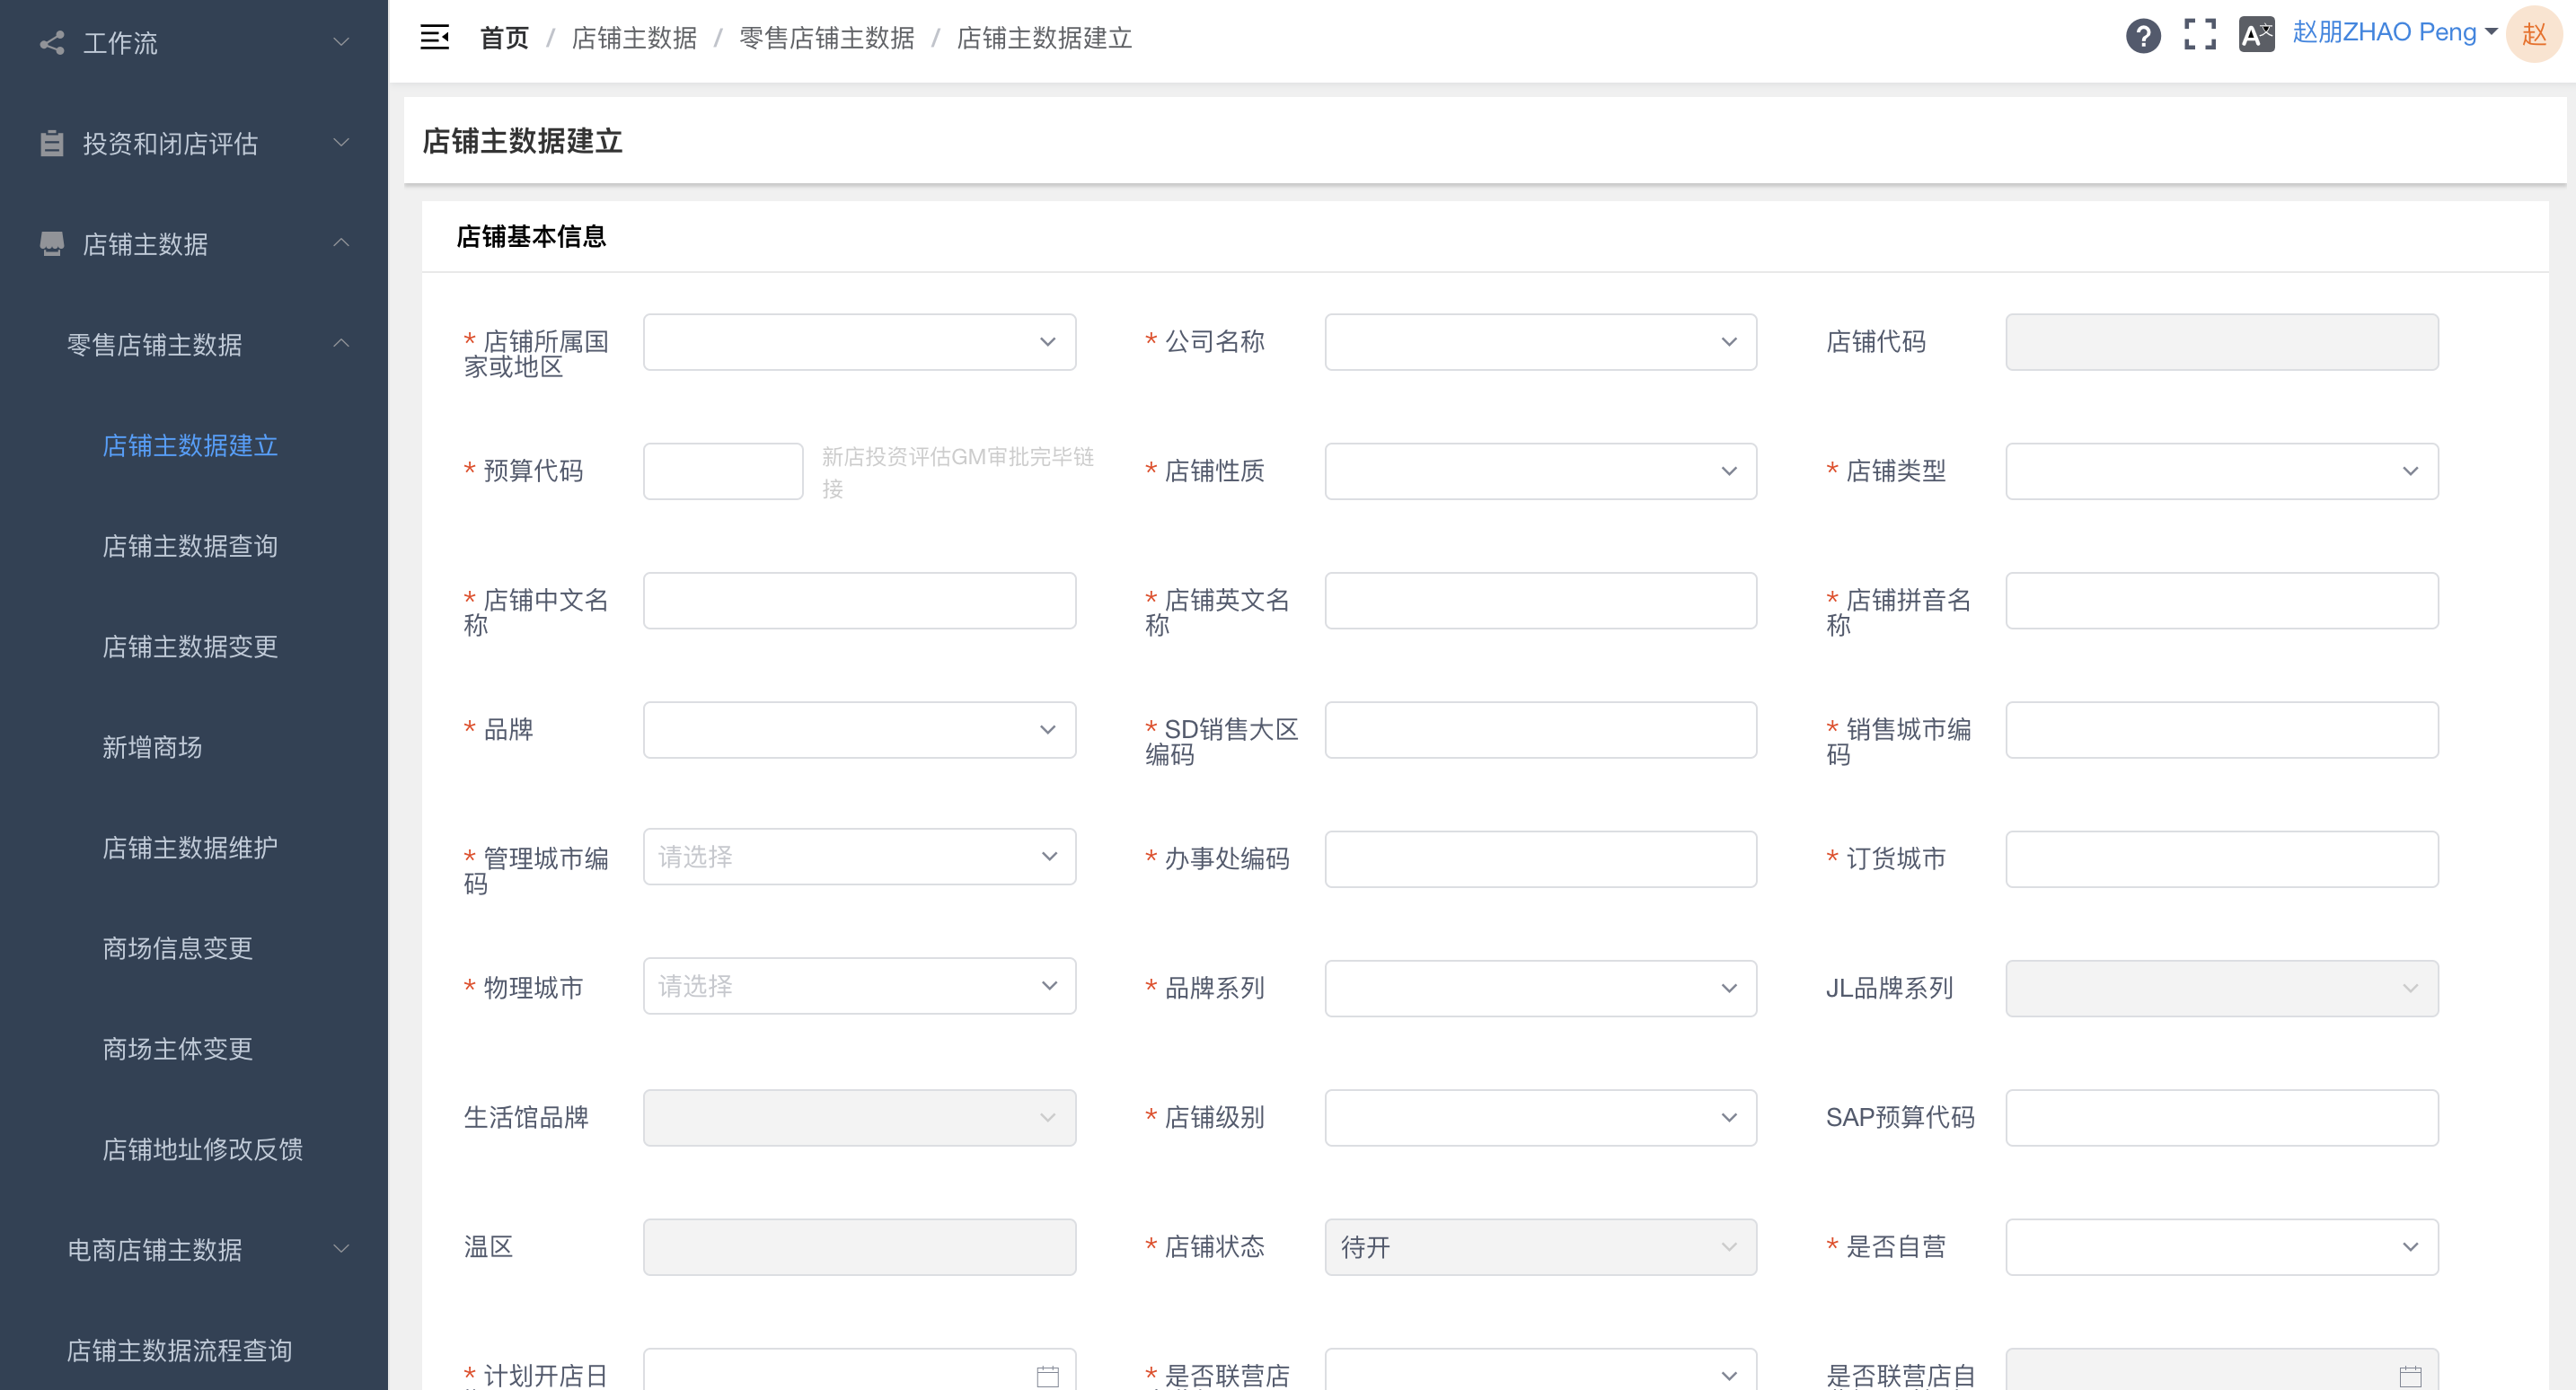Click the 订货城市 input field
The image size is (2576, 1390).
click(2222, 859)
